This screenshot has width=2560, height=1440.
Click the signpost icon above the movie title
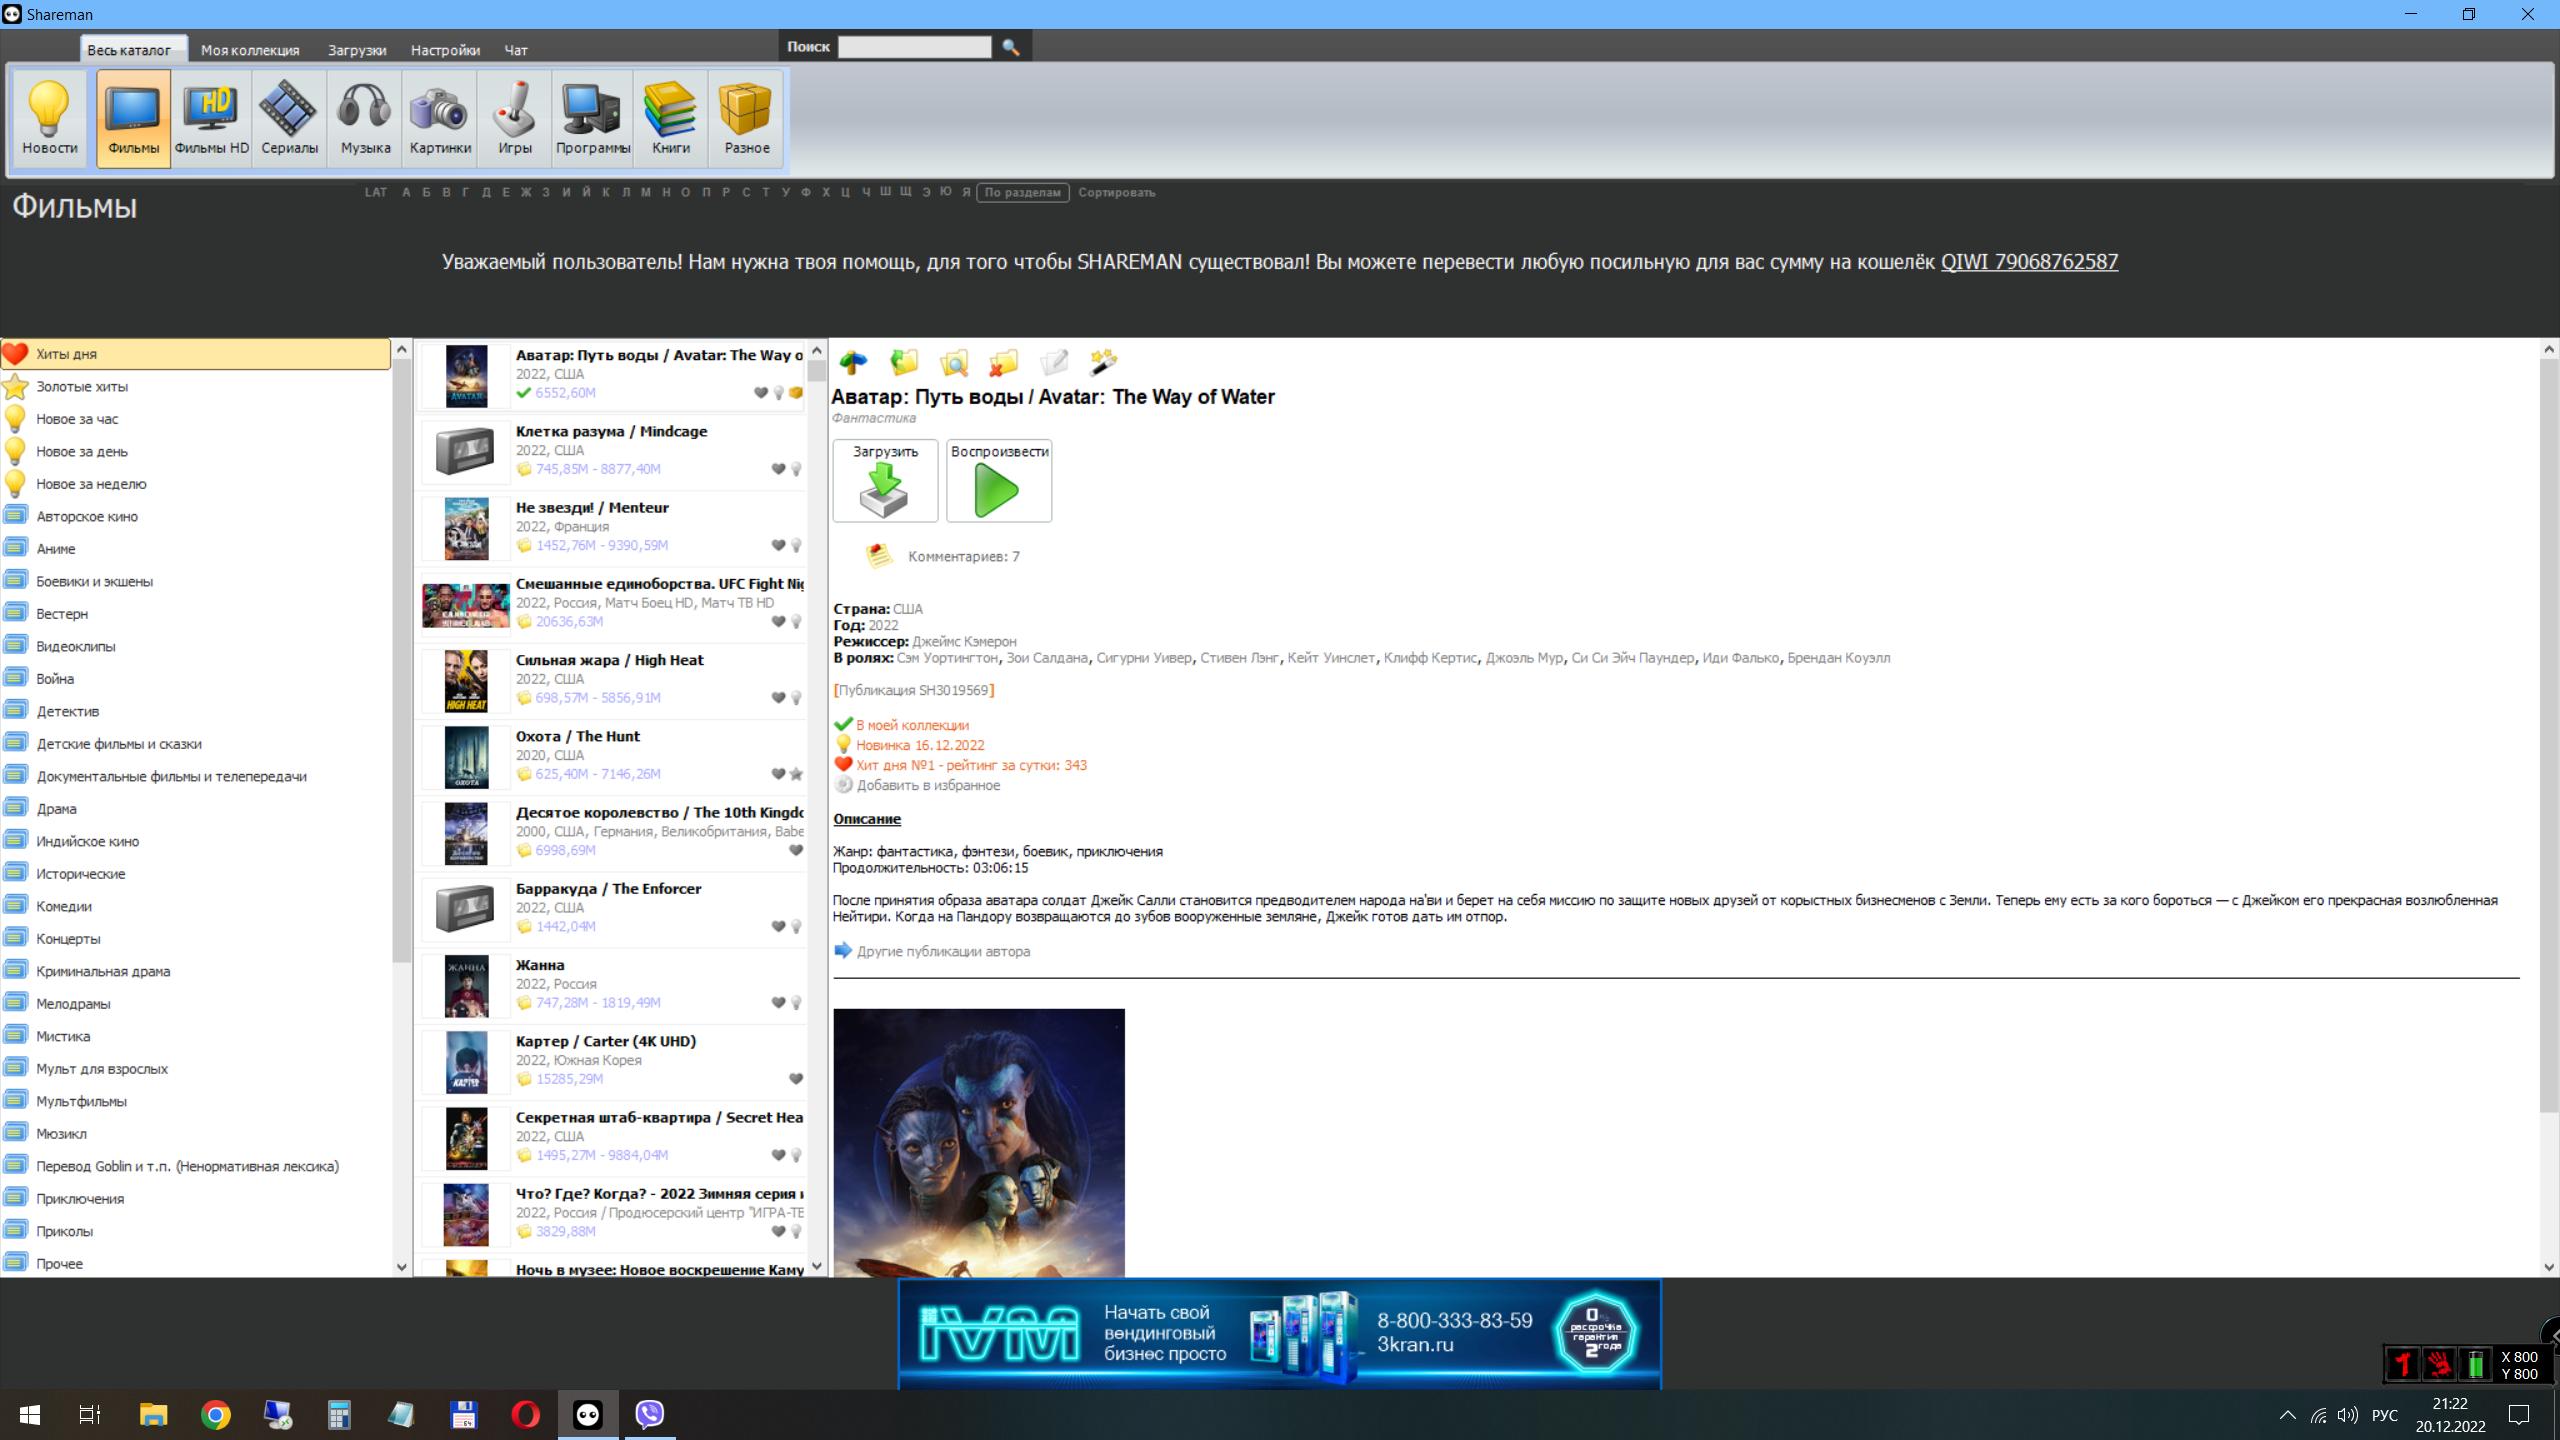tap(853, 362)
